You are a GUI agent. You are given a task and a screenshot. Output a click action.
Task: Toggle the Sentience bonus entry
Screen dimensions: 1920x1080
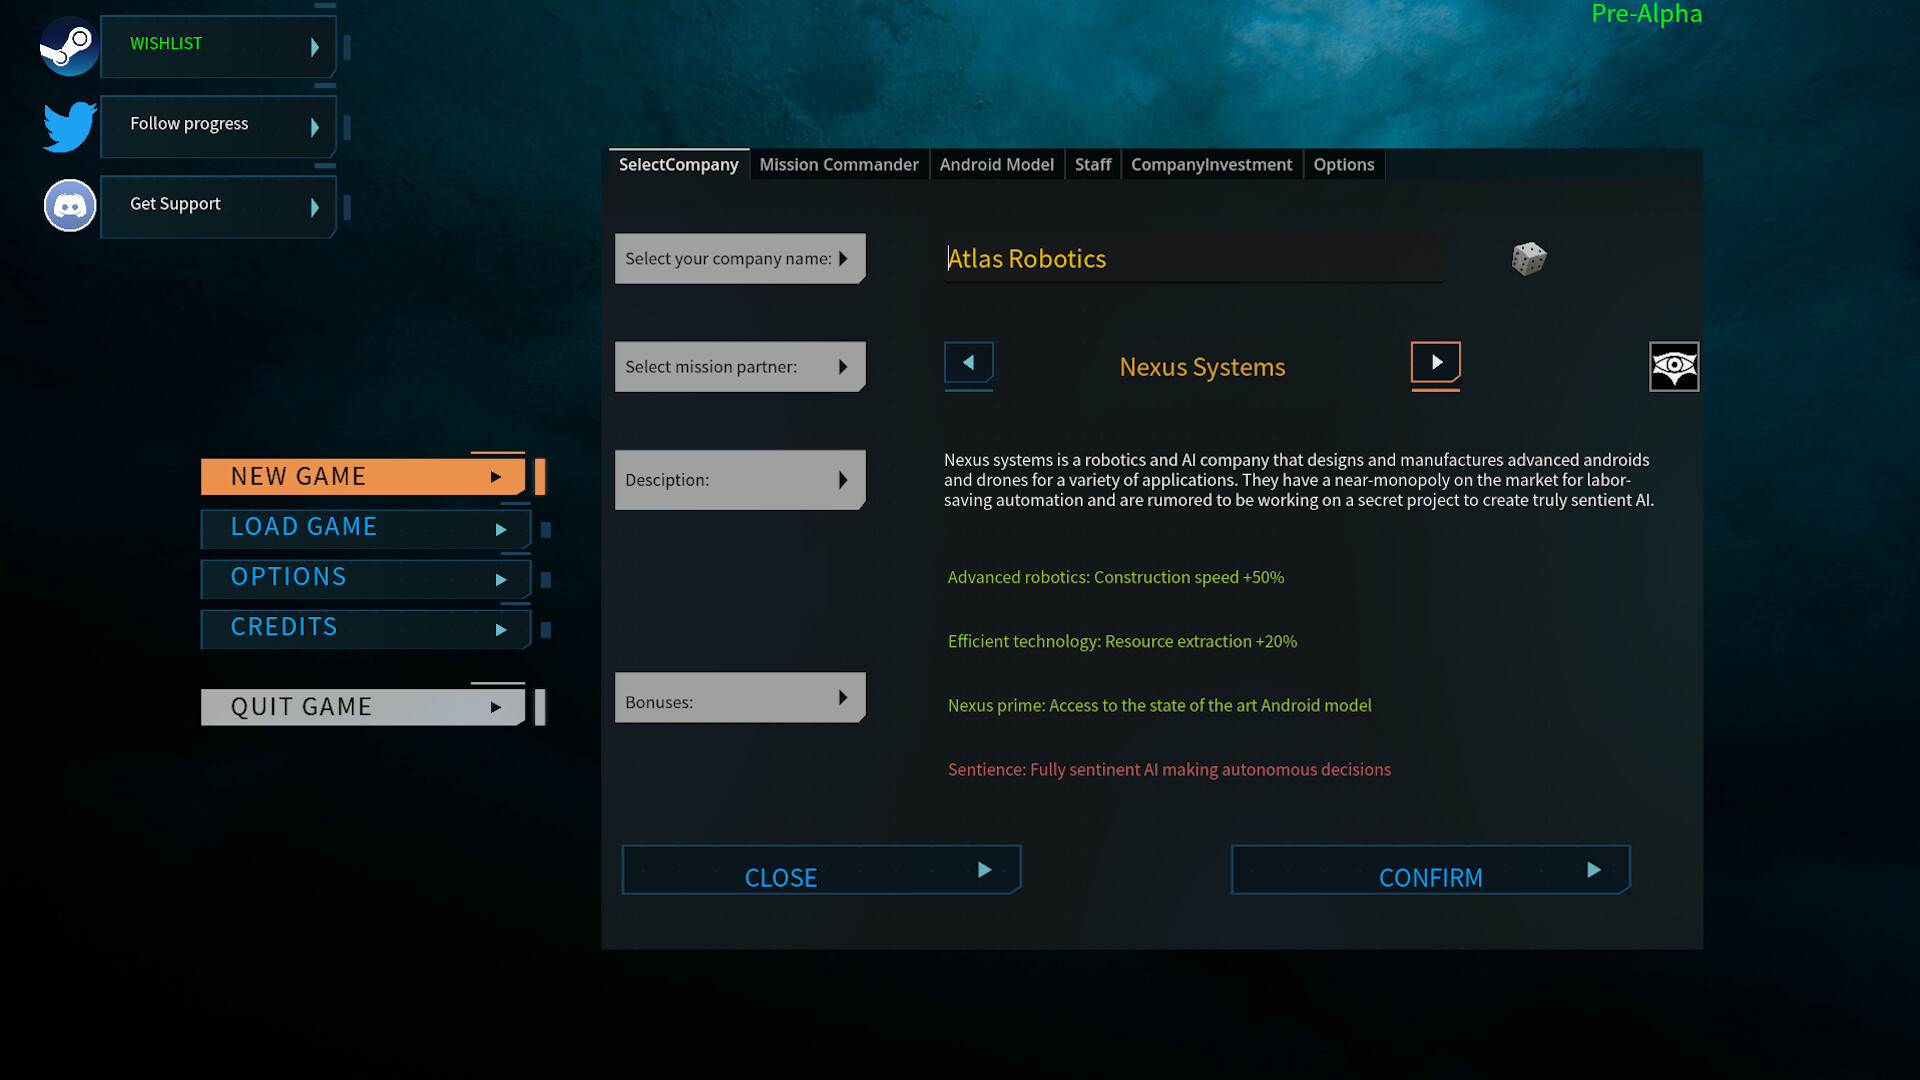(x=1169, y=769)
